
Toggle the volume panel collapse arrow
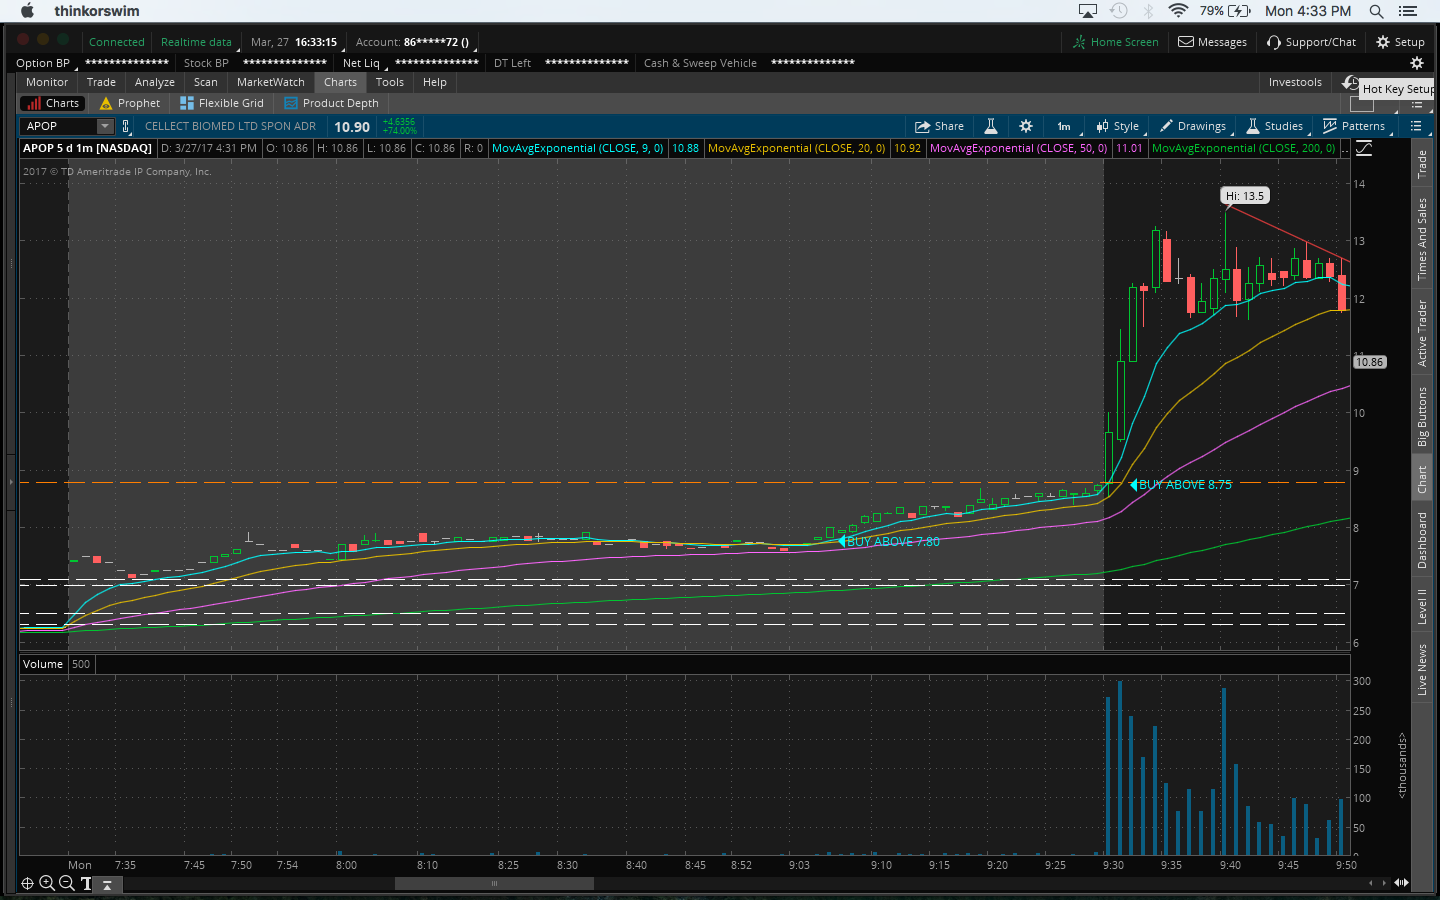click(107, 884)
